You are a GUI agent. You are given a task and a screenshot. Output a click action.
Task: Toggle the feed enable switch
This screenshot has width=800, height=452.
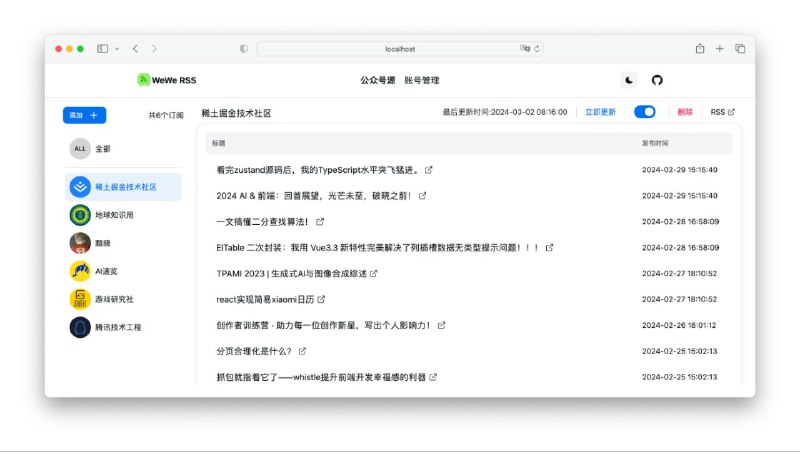(645, 112)
